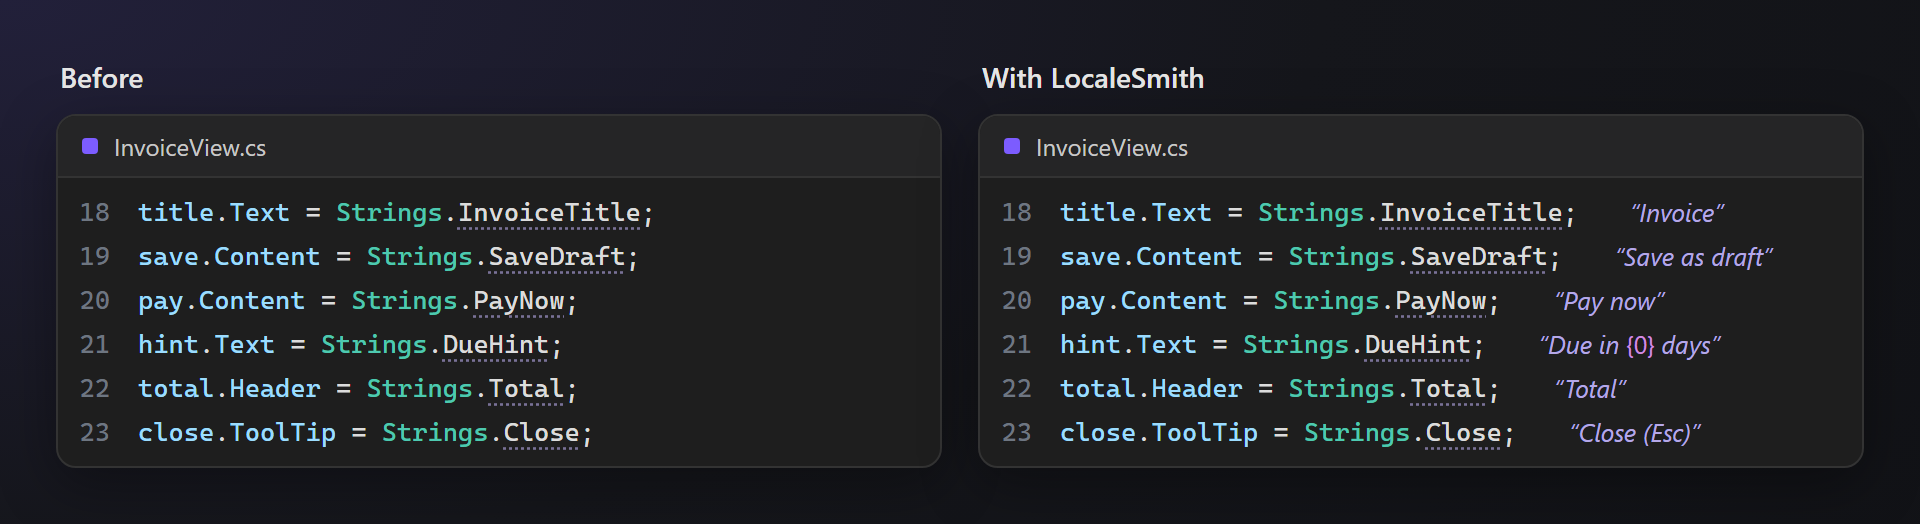Click save.Content in LocaleSmith panel

1151,257
